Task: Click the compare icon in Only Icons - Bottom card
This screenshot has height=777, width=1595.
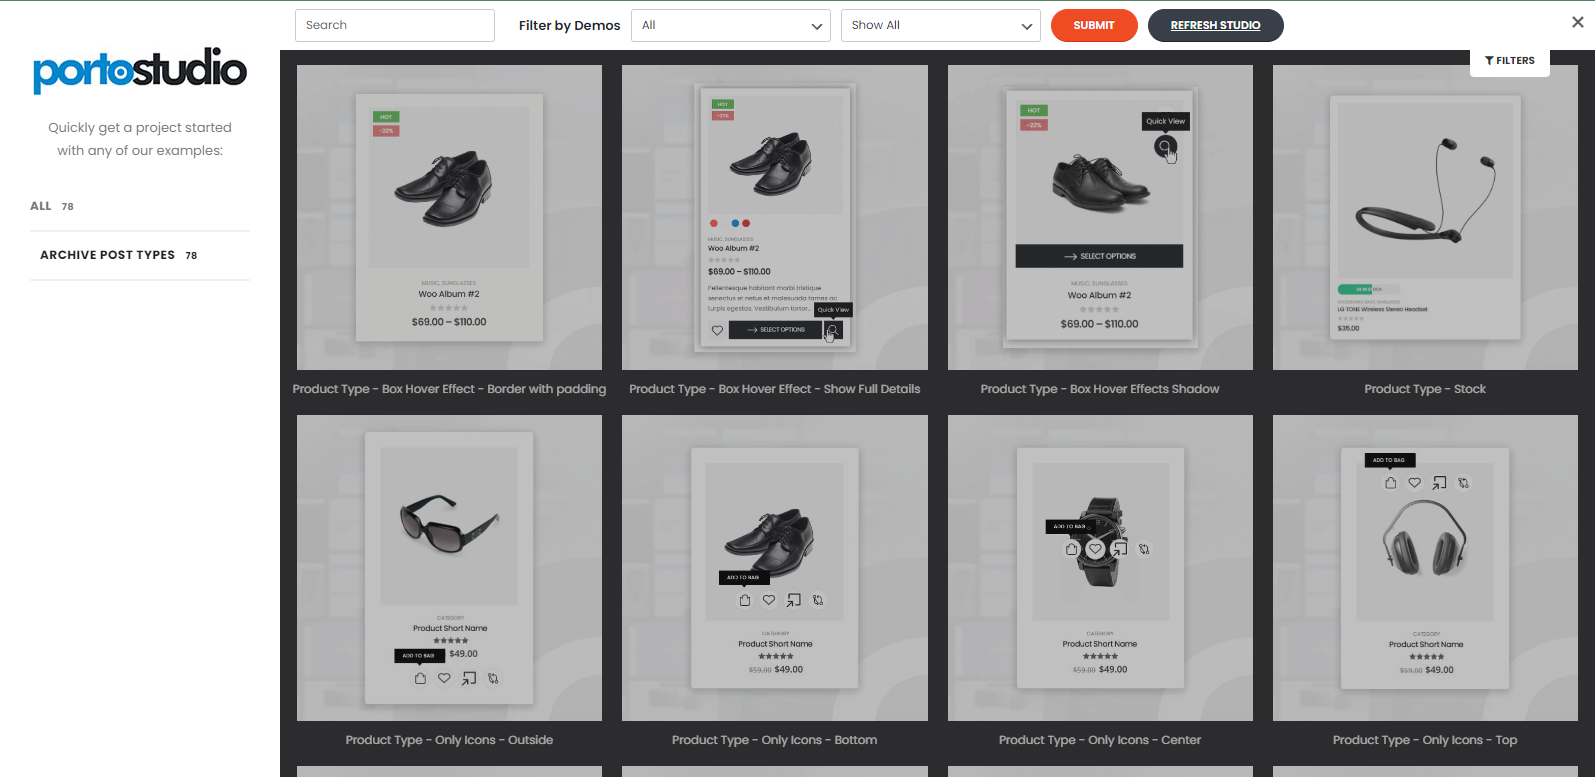Action: tap(818, 600)
